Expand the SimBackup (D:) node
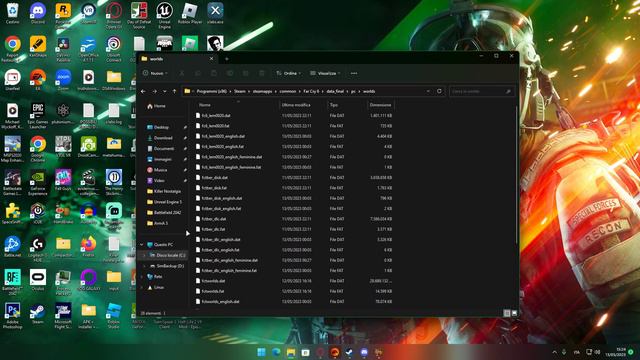This screenshot has width=640, height=360. tap(144, 266)
